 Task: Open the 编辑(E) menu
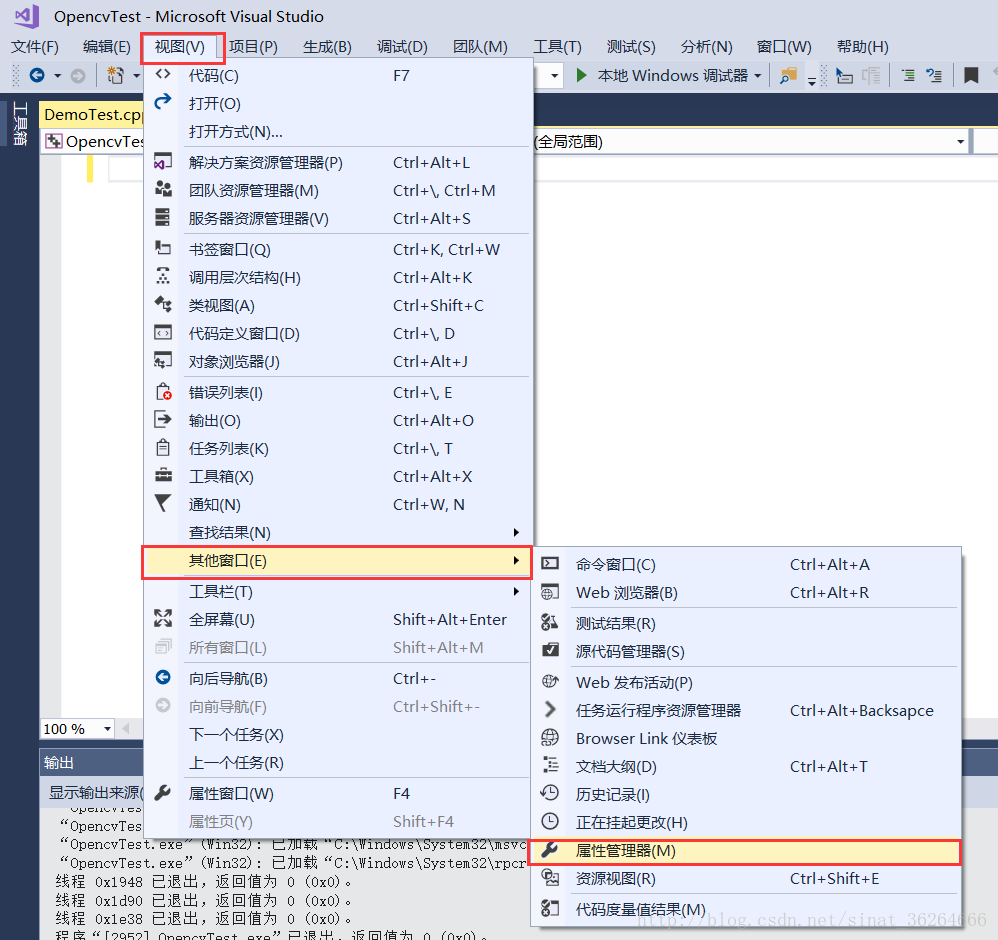106,46
